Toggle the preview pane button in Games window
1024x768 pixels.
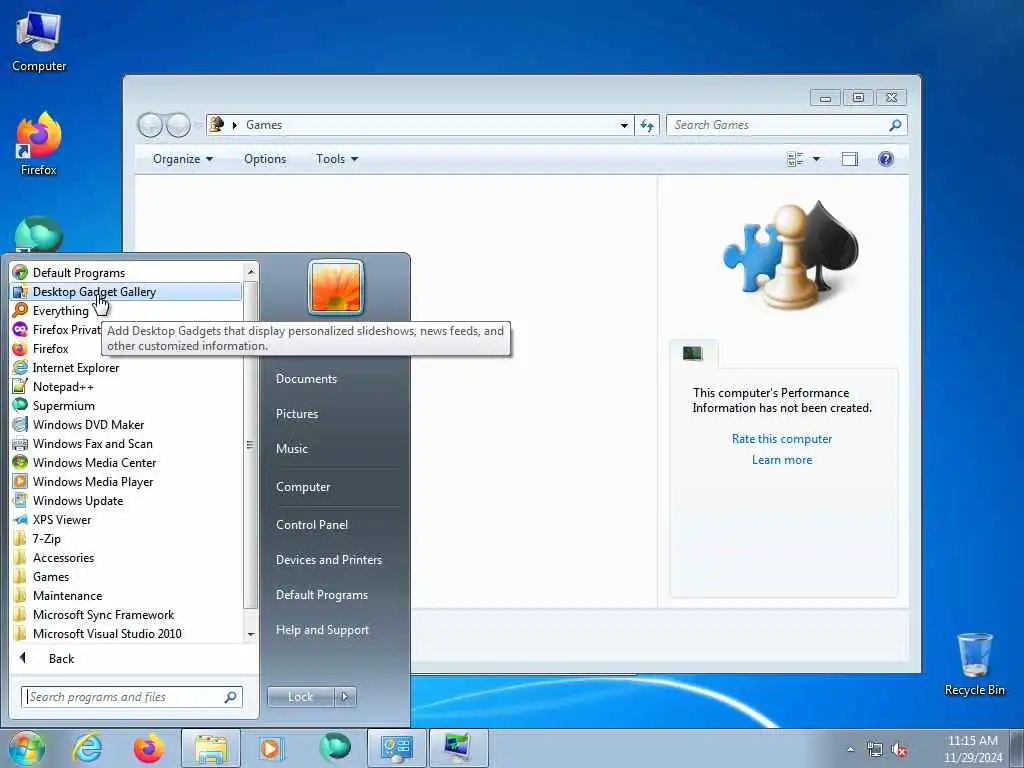click(x=850, y=159)
